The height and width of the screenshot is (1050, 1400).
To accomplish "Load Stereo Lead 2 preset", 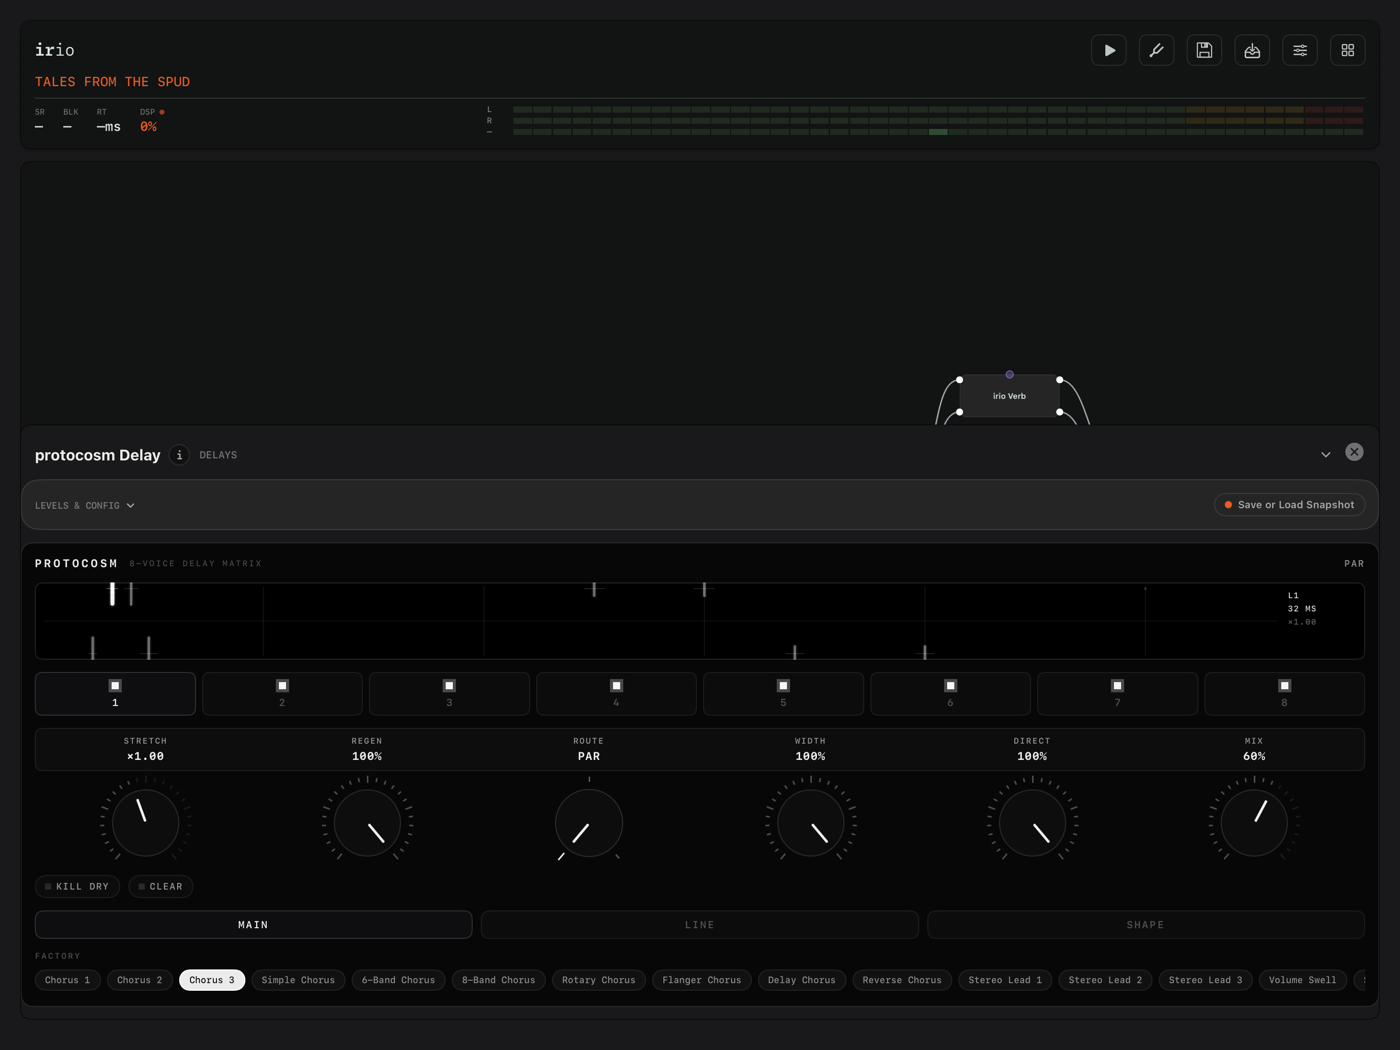I will pyautogui.click(x=1105, y=980).
